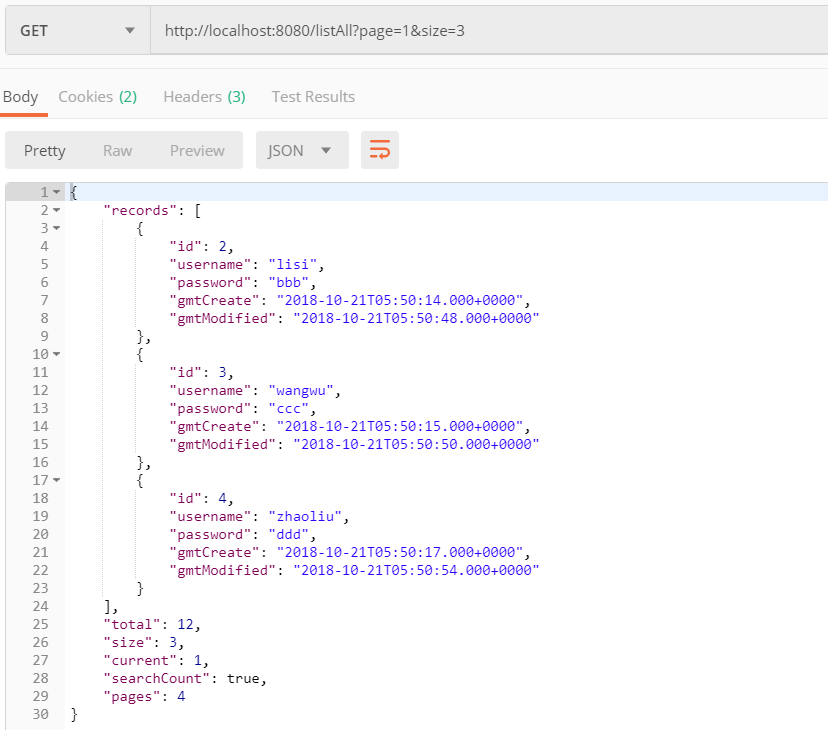Click line number 24 in the gutter
Screen dimensions: 828x730
[x=40, y=606]
